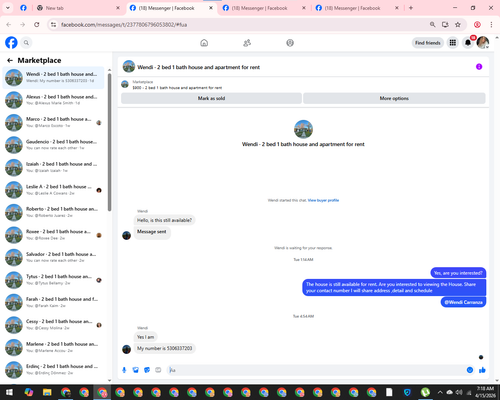The image size is (500, 400).
Task: Open the Groups icon in top navigation
Action: 290,43
